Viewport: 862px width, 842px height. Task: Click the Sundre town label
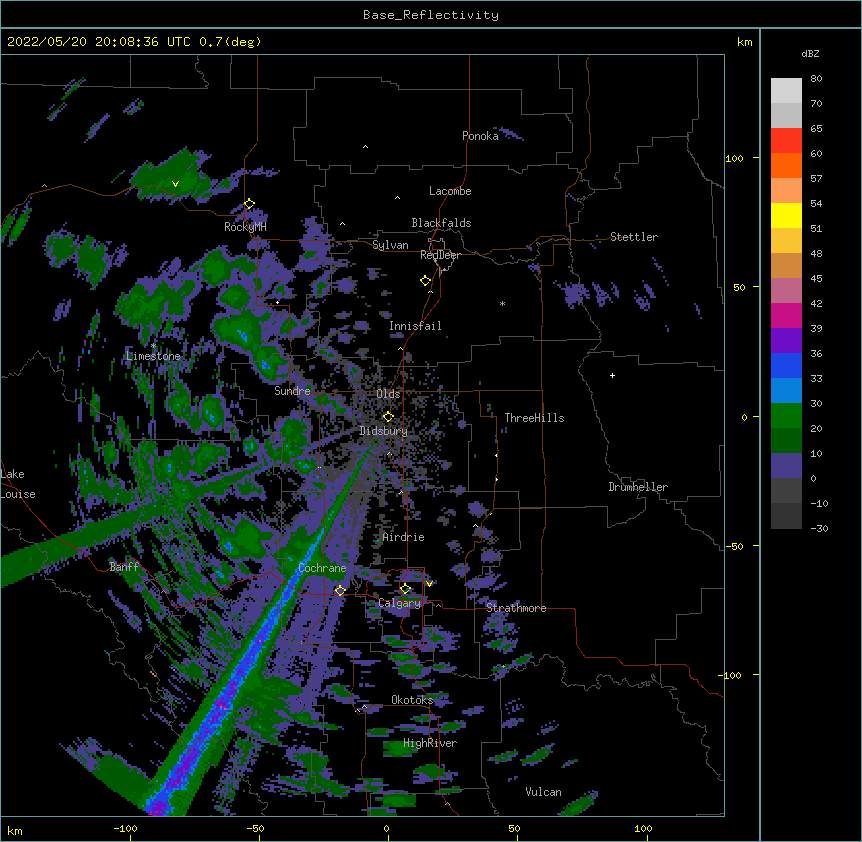click(x=292, y=391)
